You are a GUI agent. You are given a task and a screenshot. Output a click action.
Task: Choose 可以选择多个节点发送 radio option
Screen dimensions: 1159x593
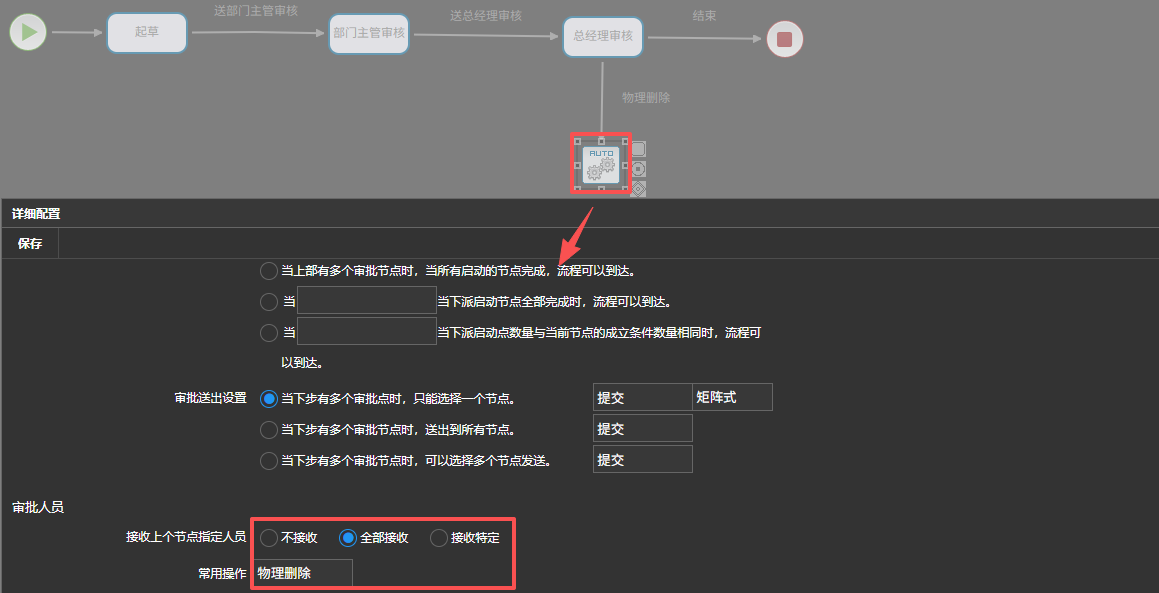click(269, 461)
